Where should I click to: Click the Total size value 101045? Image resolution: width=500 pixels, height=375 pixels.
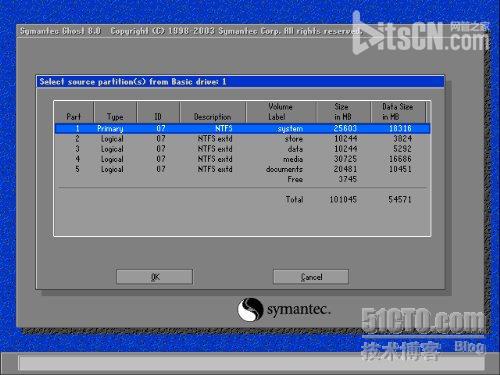343,200
